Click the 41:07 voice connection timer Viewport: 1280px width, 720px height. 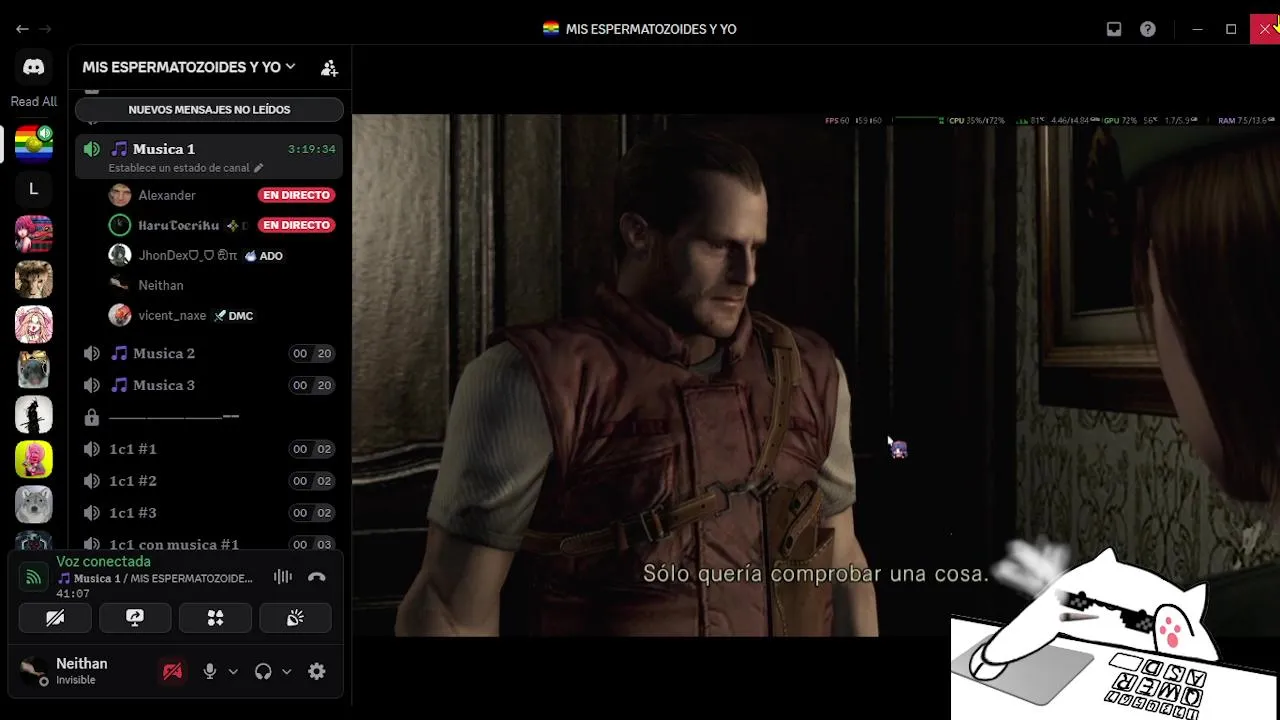73,594
